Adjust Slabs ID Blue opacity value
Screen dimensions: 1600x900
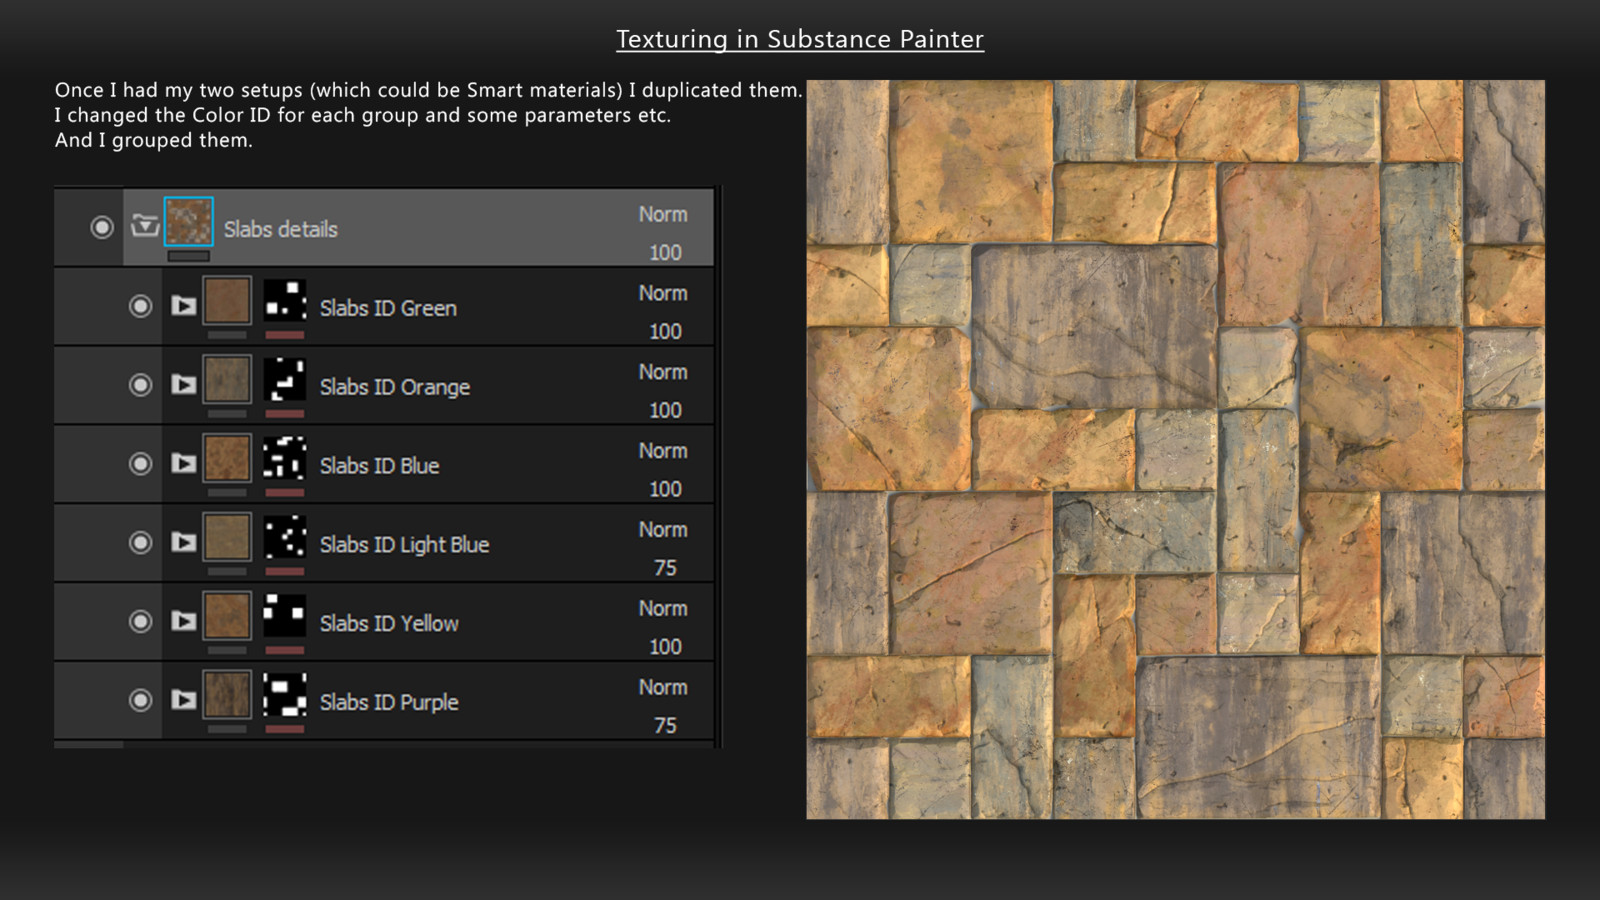coord(665,490)
